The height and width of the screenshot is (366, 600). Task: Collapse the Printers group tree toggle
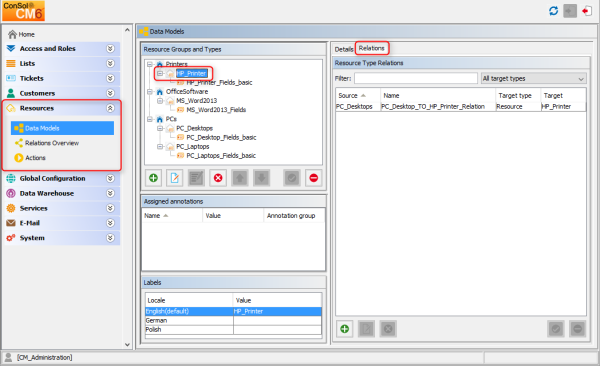(150, 64)
